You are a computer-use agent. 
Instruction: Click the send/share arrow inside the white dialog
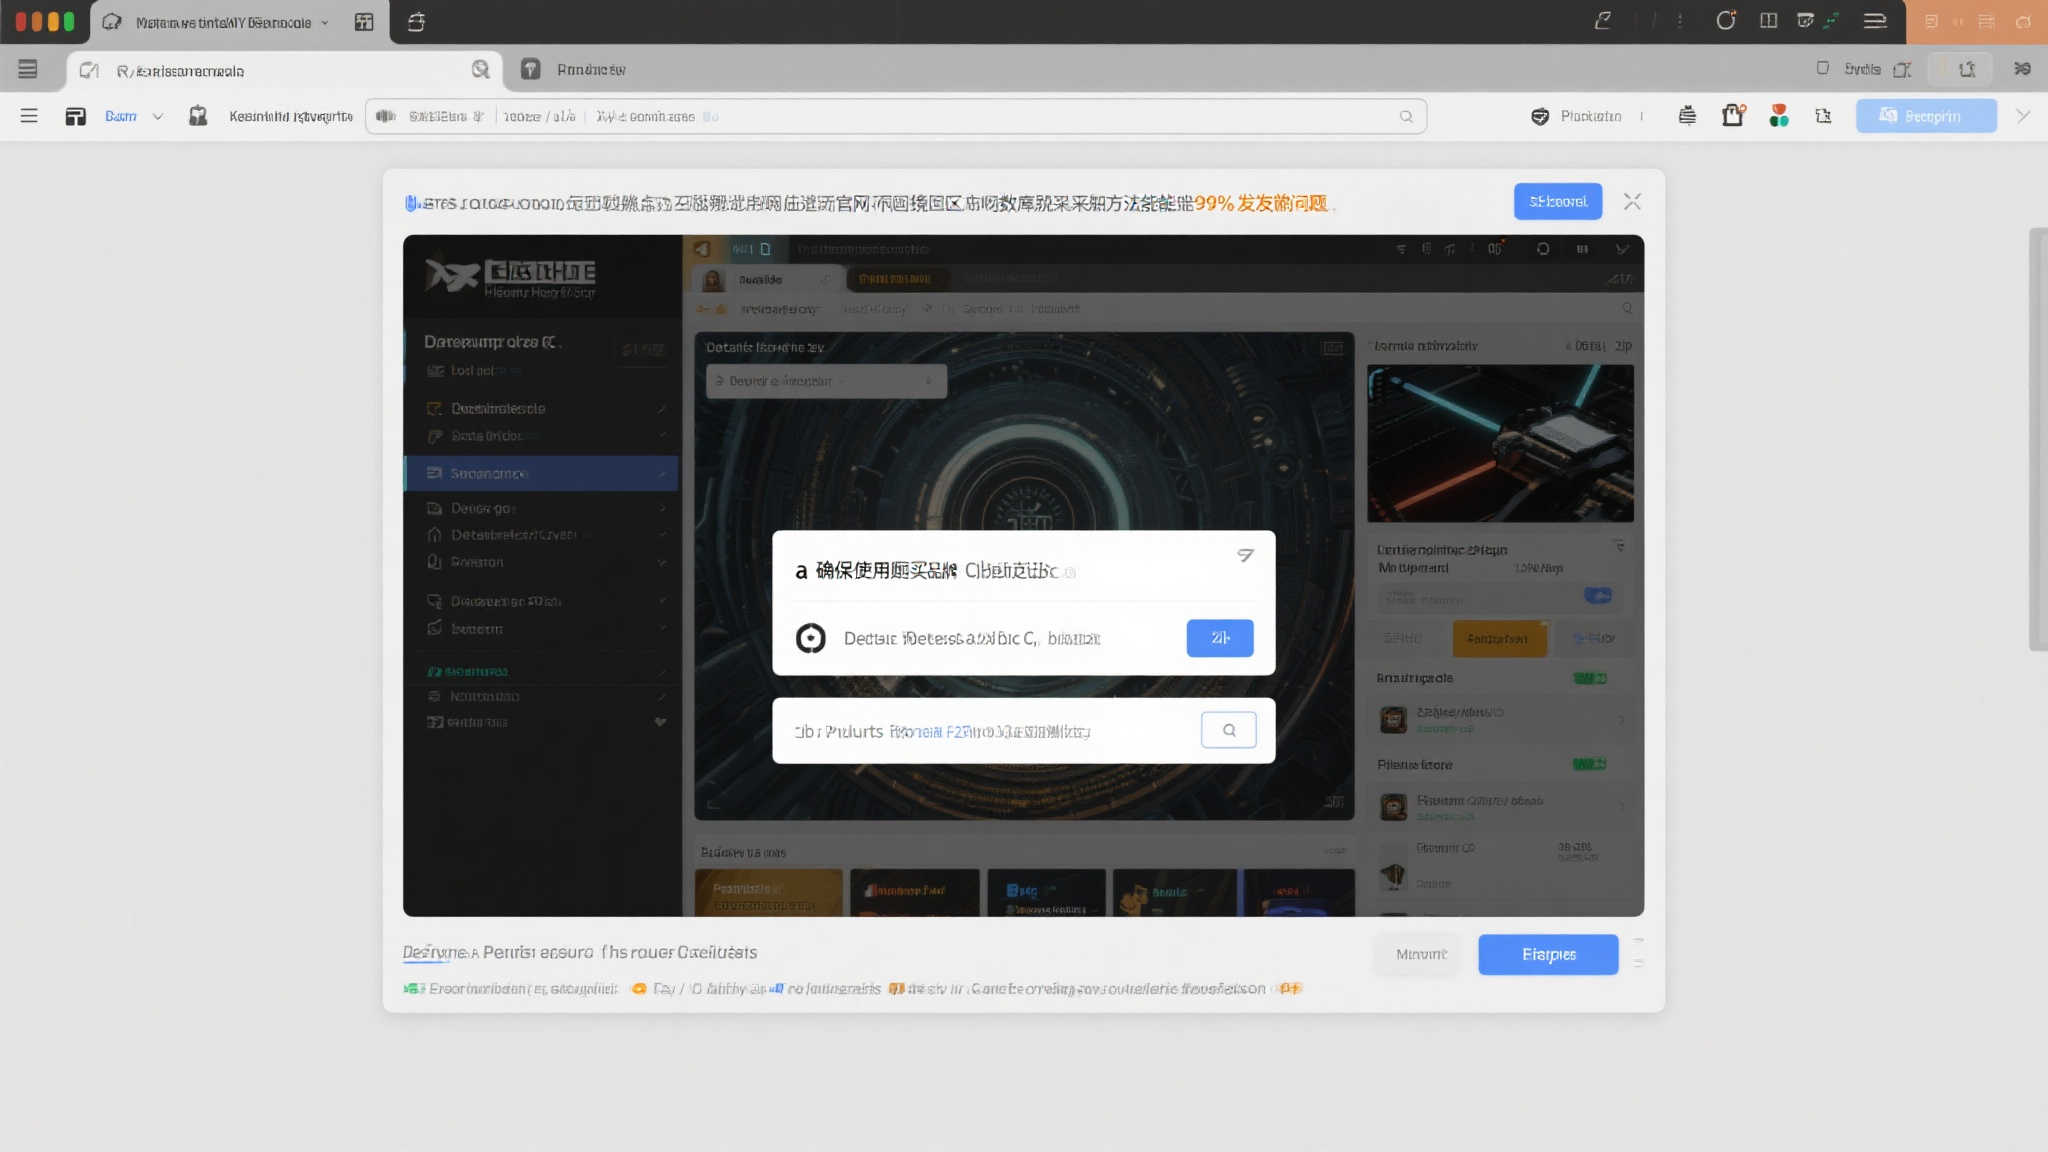[1245, 555]
